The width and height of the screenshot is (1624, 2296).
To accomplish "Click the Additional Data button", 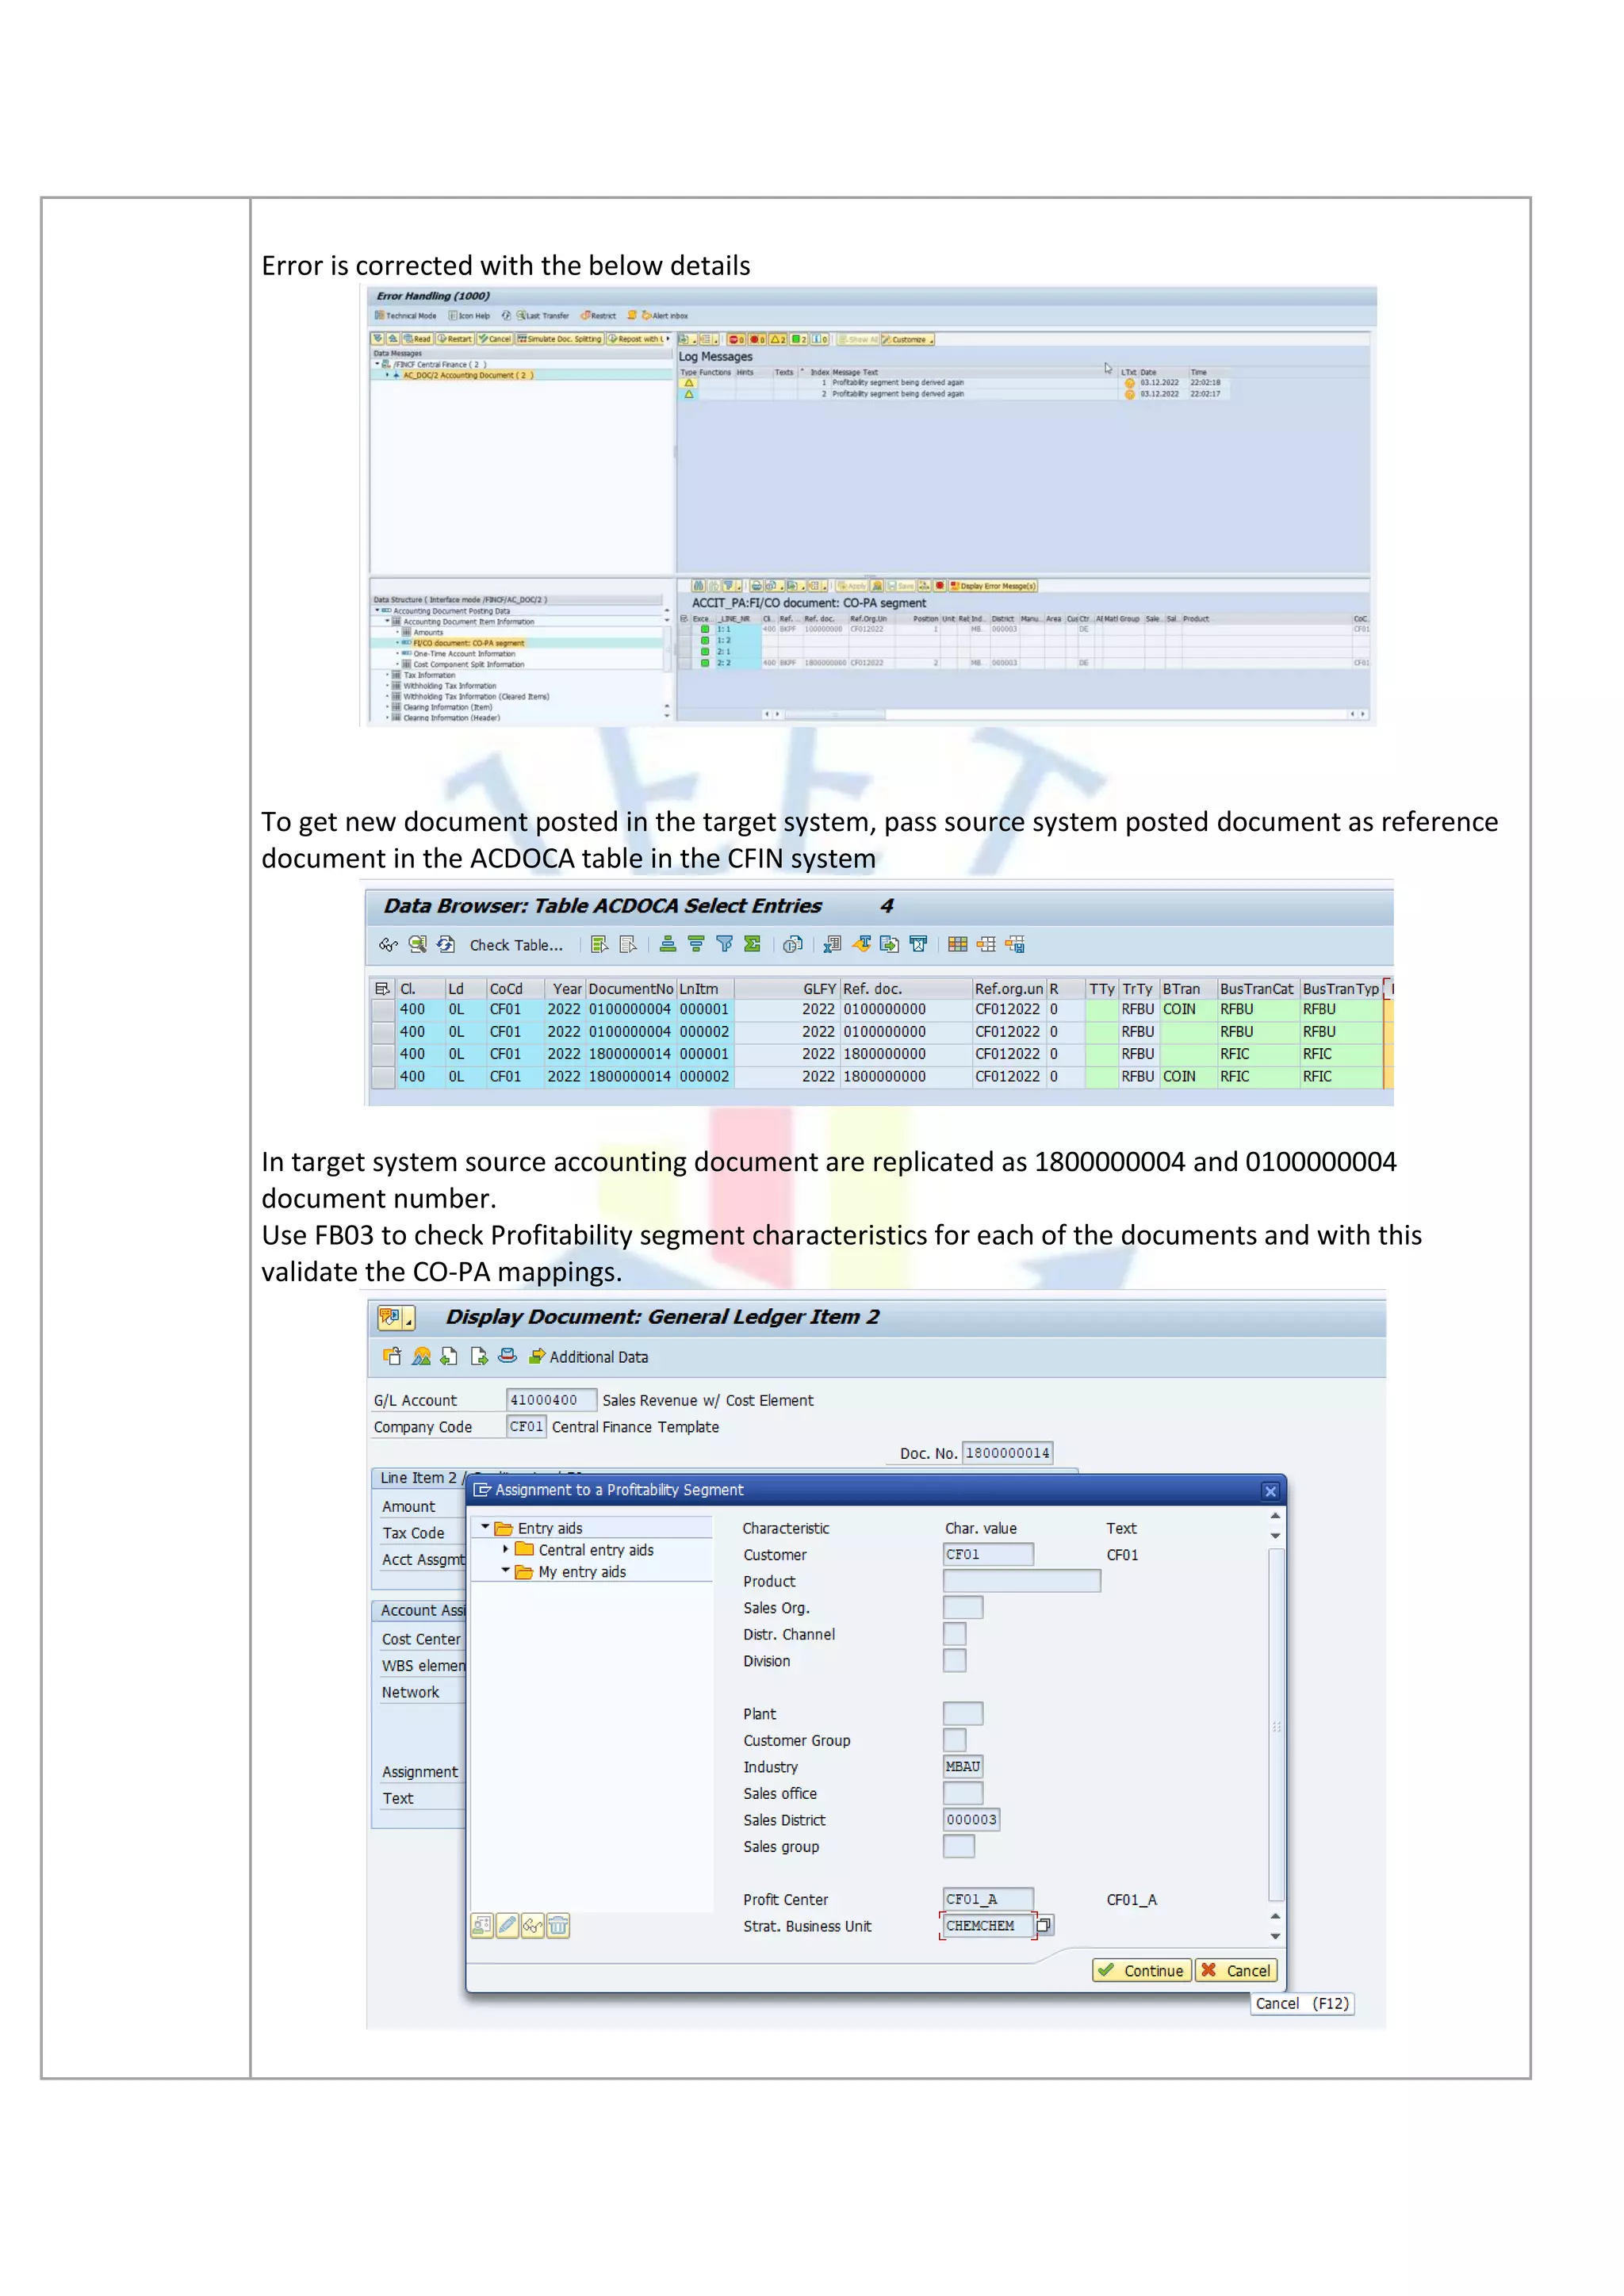I will click(588, 1356).
